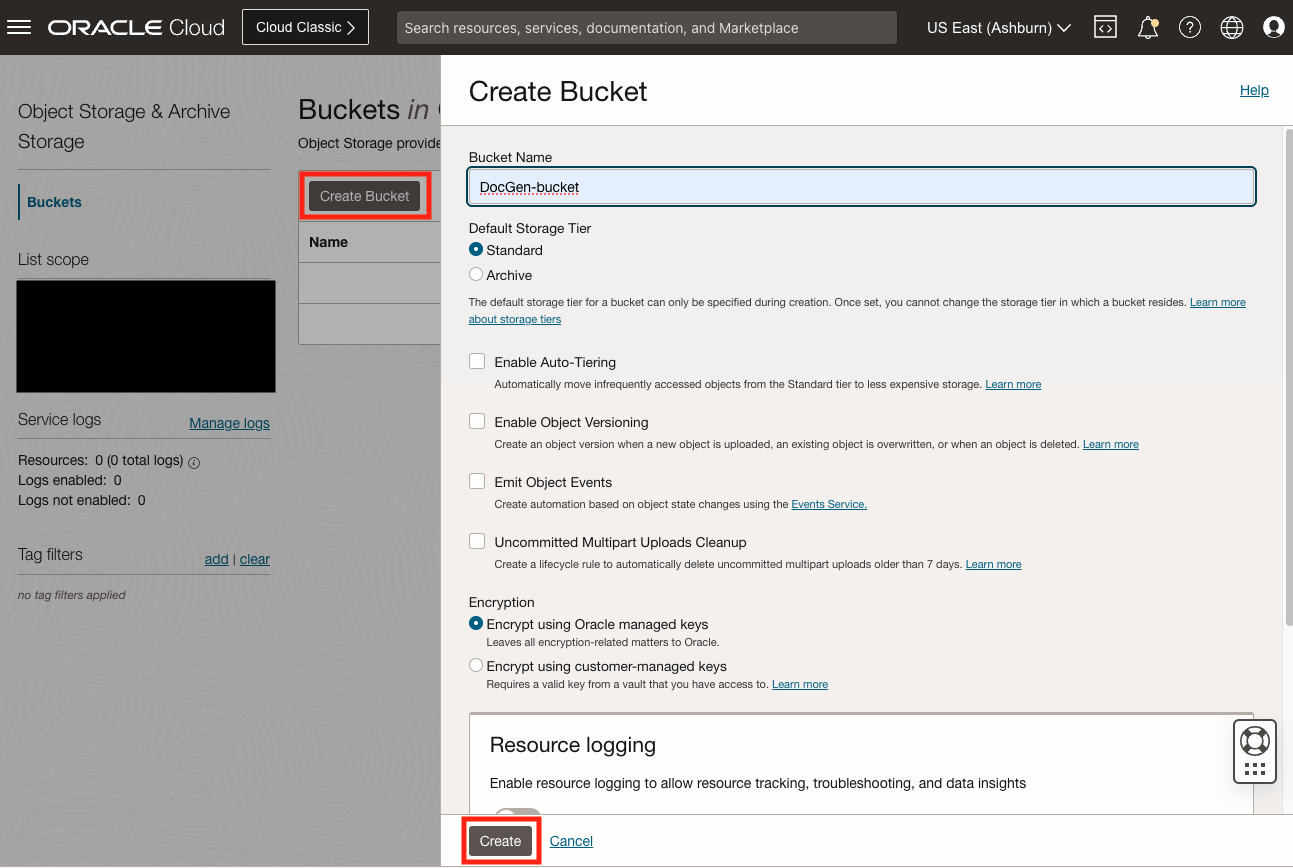Select the Archive storage tier
1293x868 pixels.
tap(475, 274)
